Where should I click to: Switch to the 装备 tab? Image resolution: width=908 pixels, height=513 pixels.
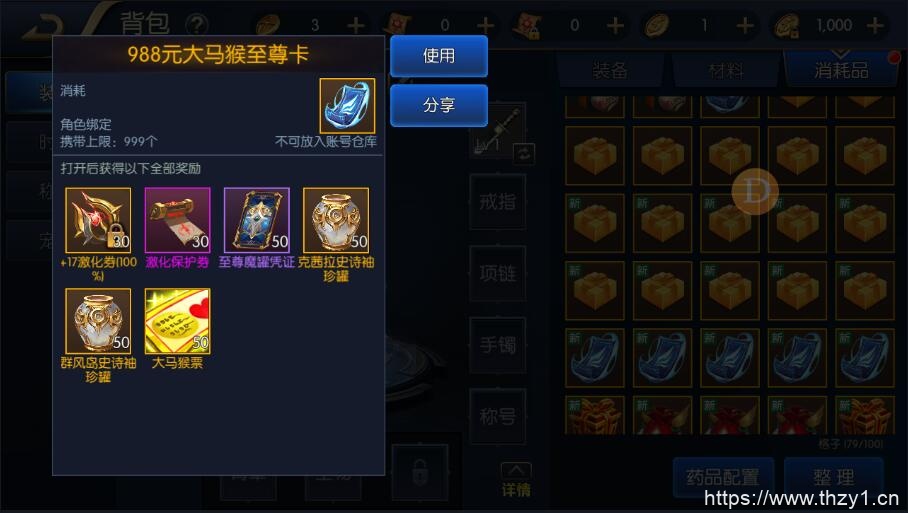point(610,71)
